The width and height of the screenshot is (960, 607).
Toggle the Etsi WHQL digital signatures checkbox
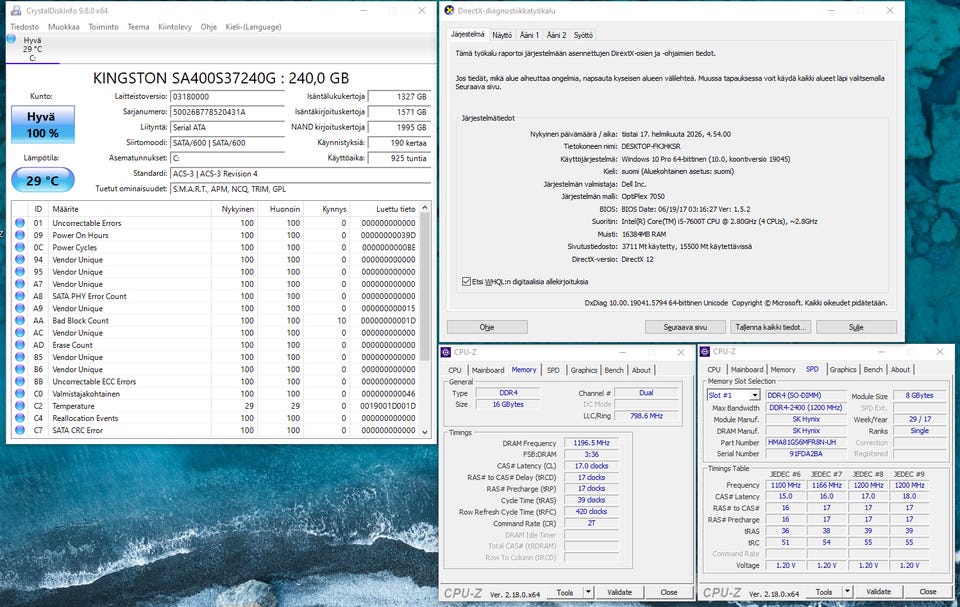click(467, 282)
